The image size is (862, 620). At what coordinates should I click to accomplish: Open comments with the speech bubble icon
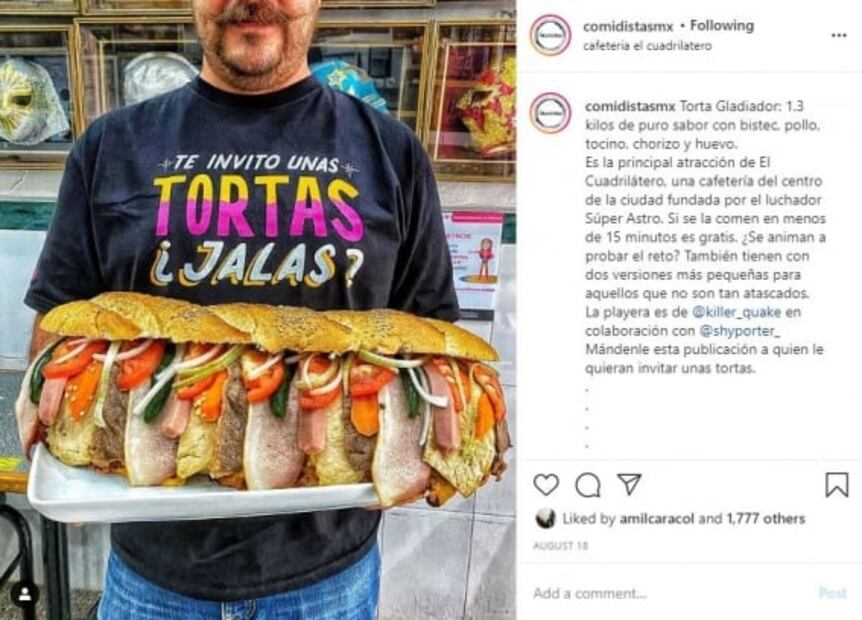[588, 485]
